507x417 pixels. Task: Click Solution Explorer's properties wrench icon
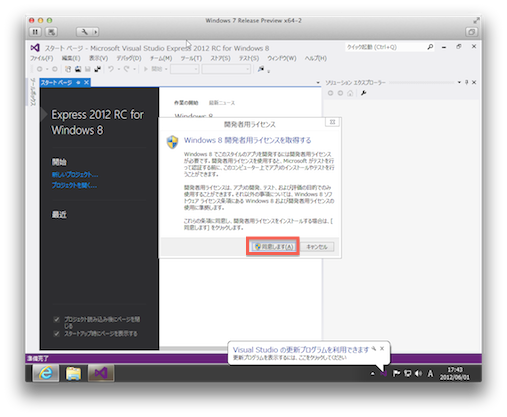pyautogui.click(x=363, y=93)
